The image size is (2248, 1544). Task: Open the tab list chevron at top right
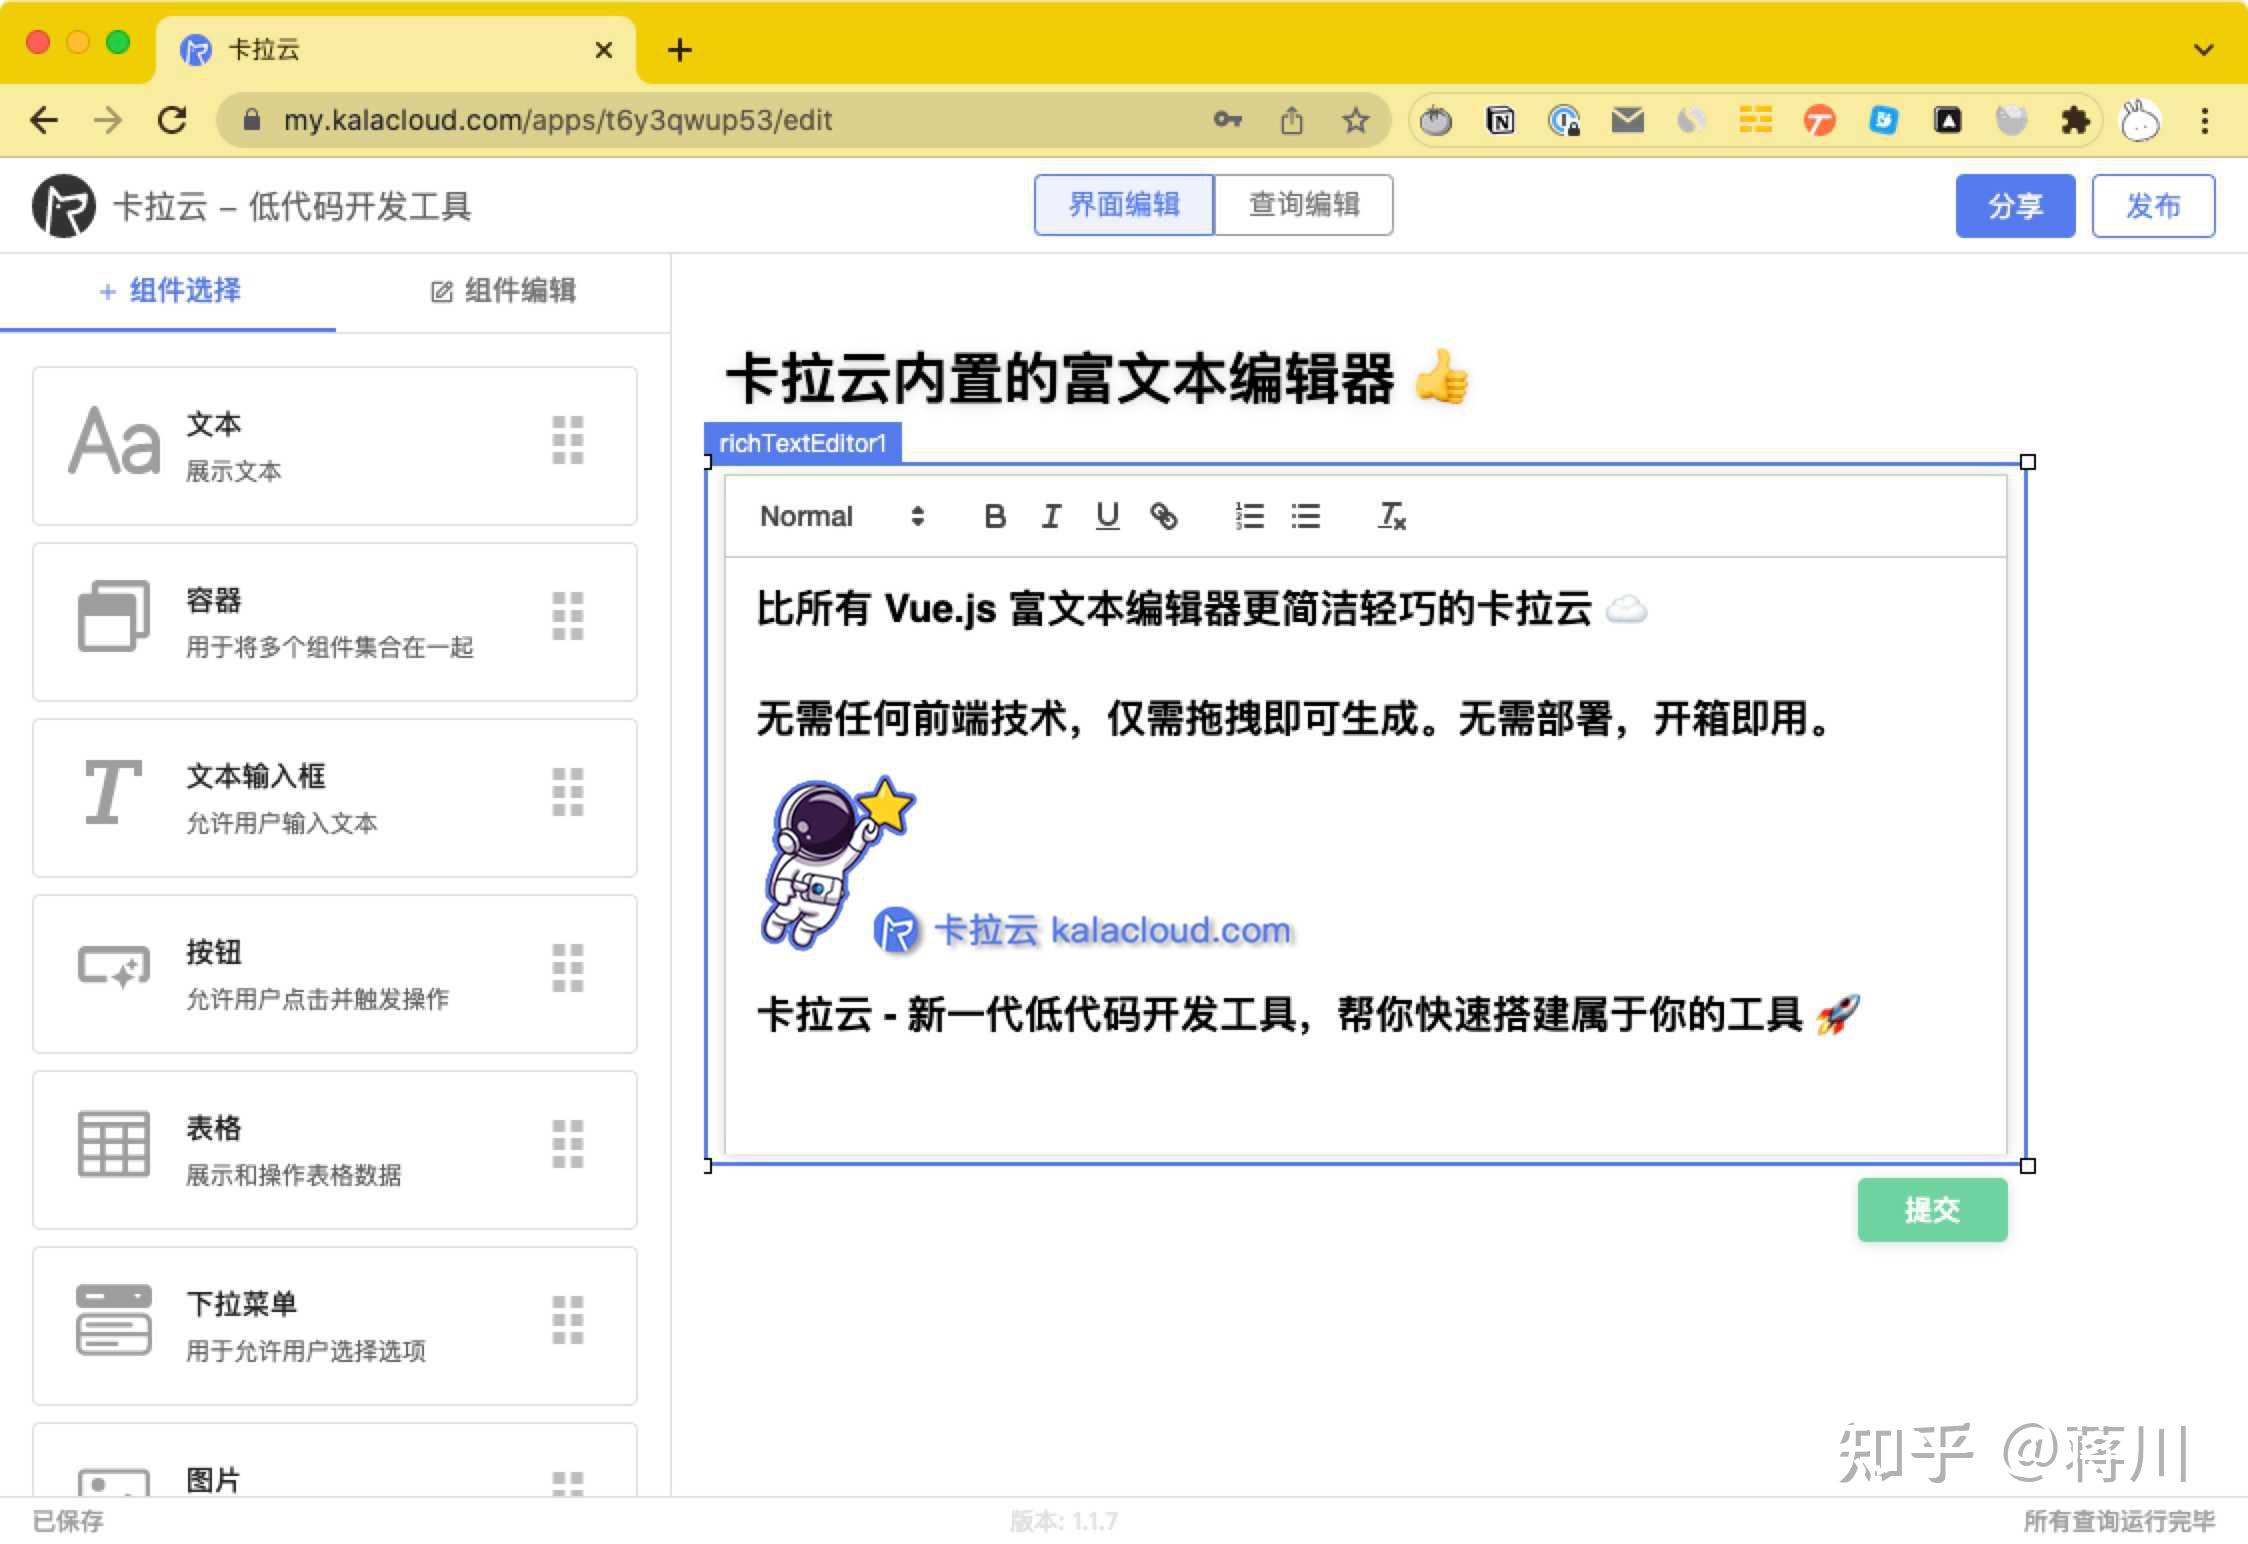[x=2203, y=49]
